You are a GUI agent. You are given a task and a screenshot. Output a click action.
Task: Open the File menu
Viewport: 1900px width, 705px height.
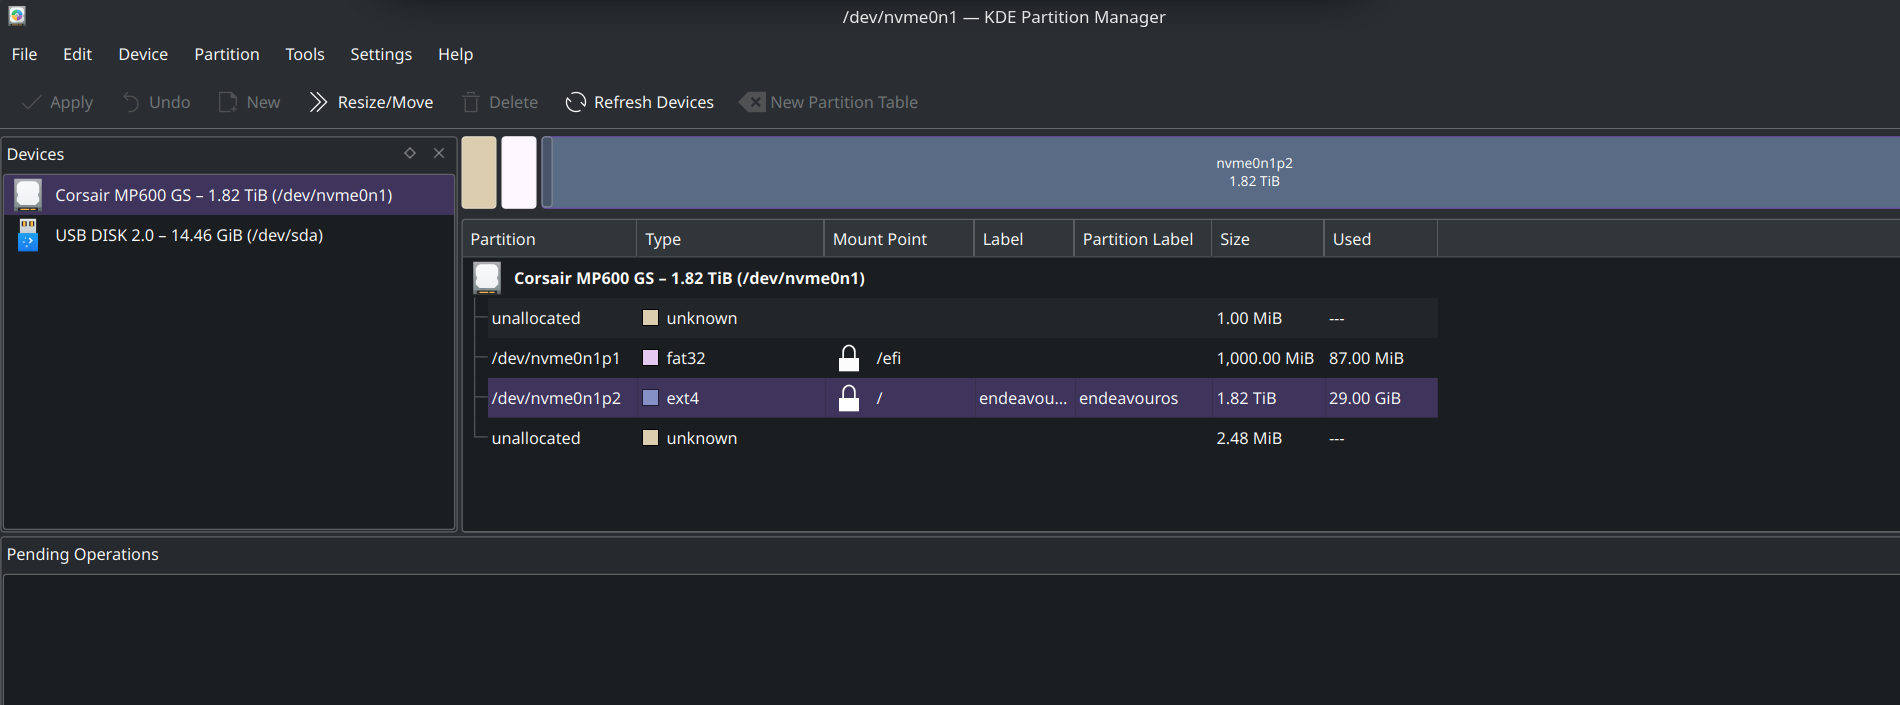(24, 54)
